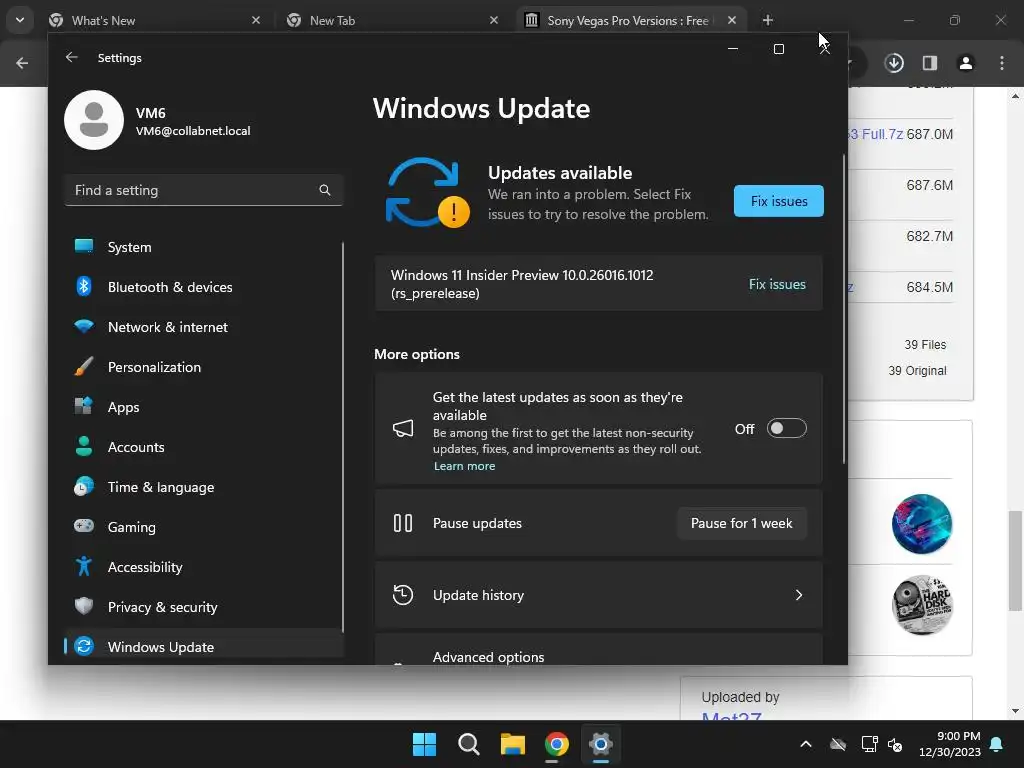The height and width of the screenshot is (768, 1024).
Task: Open Bluetooth & devices settings
Action: point(203,287)
